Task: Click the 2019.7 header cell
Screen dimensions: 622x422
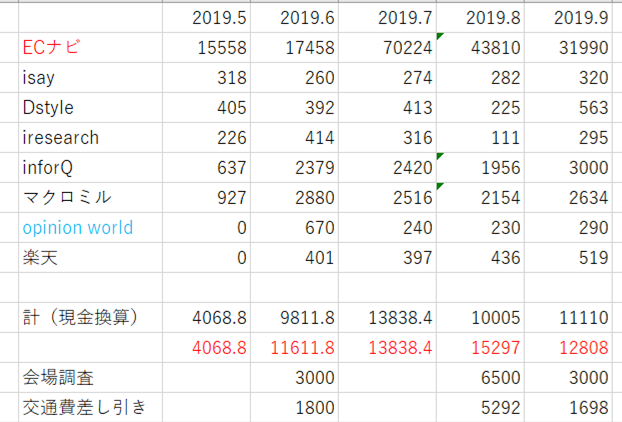Action: tap(388, 18)
